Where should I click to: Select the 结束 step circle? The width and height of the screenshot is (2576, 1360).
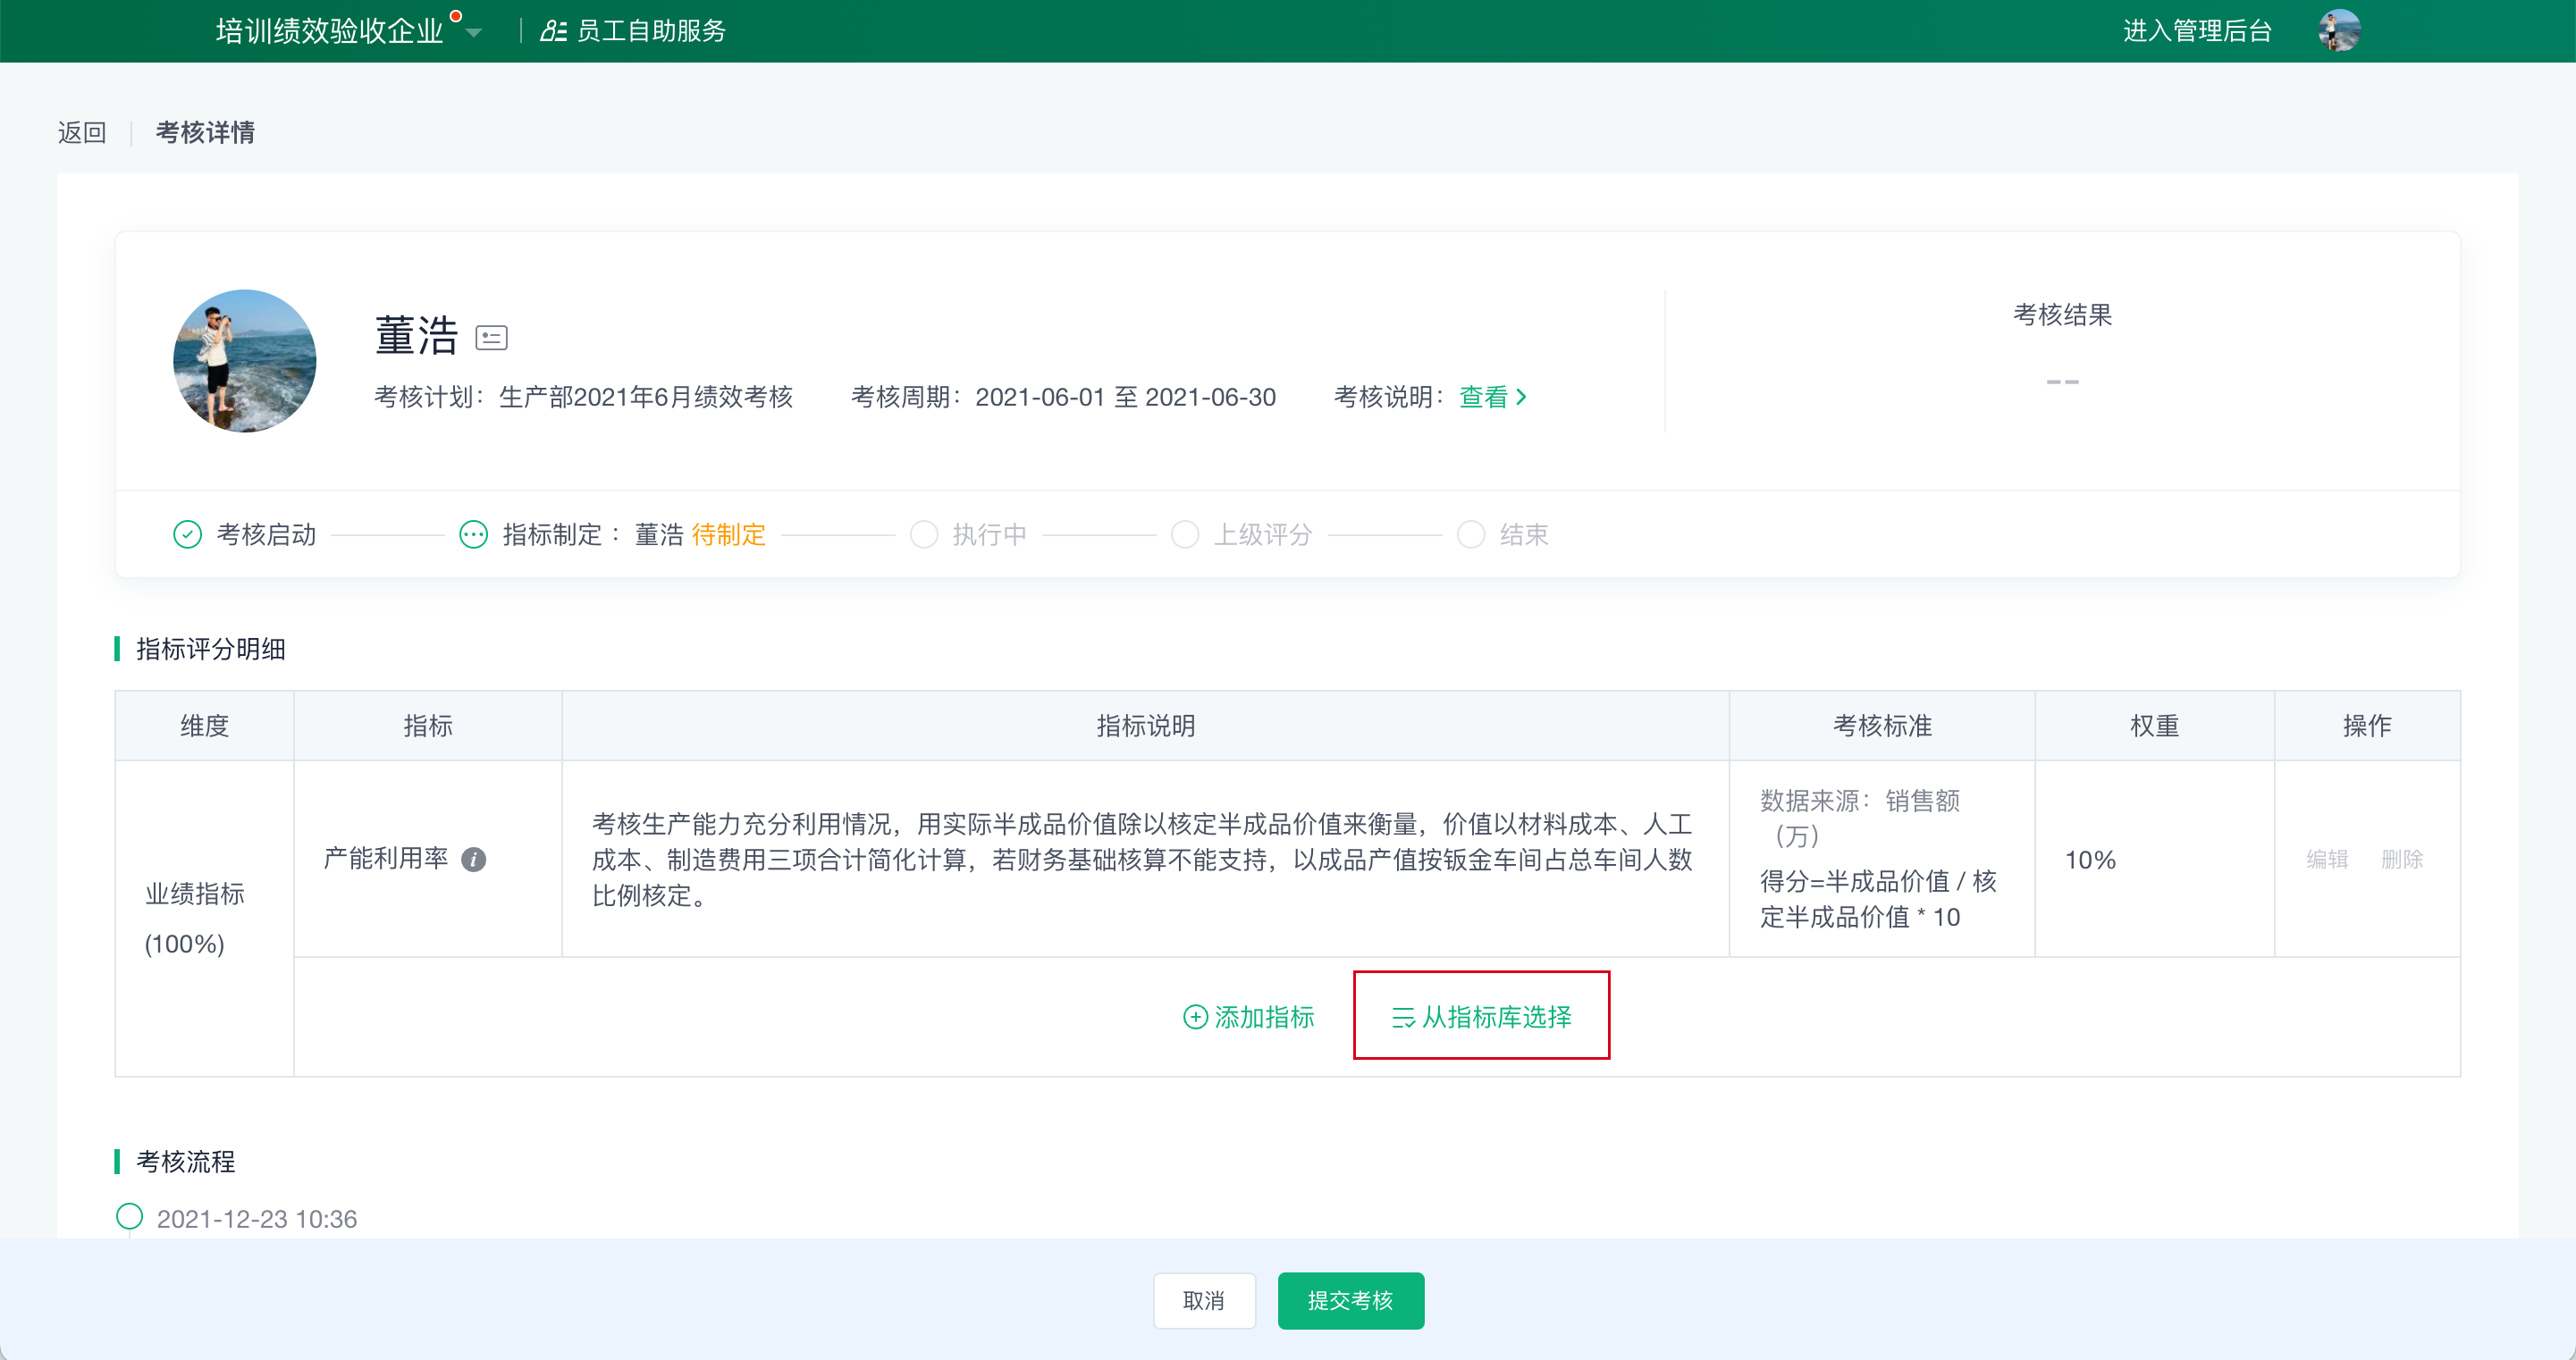pyautogui.click(x=1471, y=535)
